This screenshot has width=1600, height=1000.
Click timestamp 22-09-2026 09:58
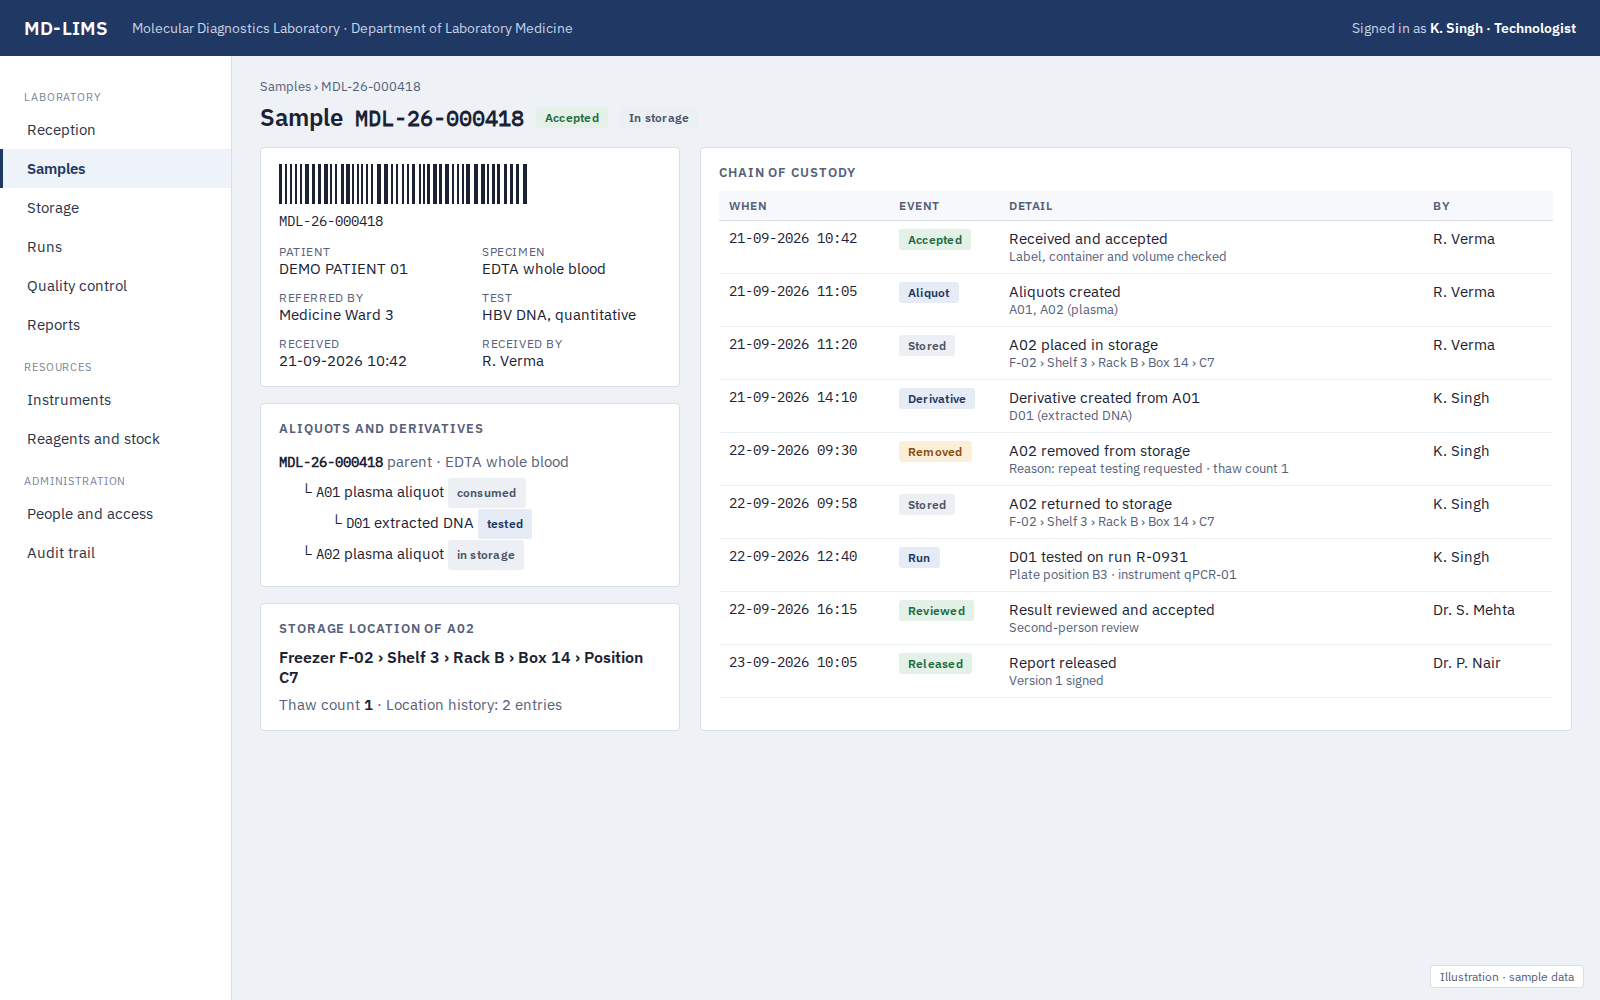click(x=793, y=504)
